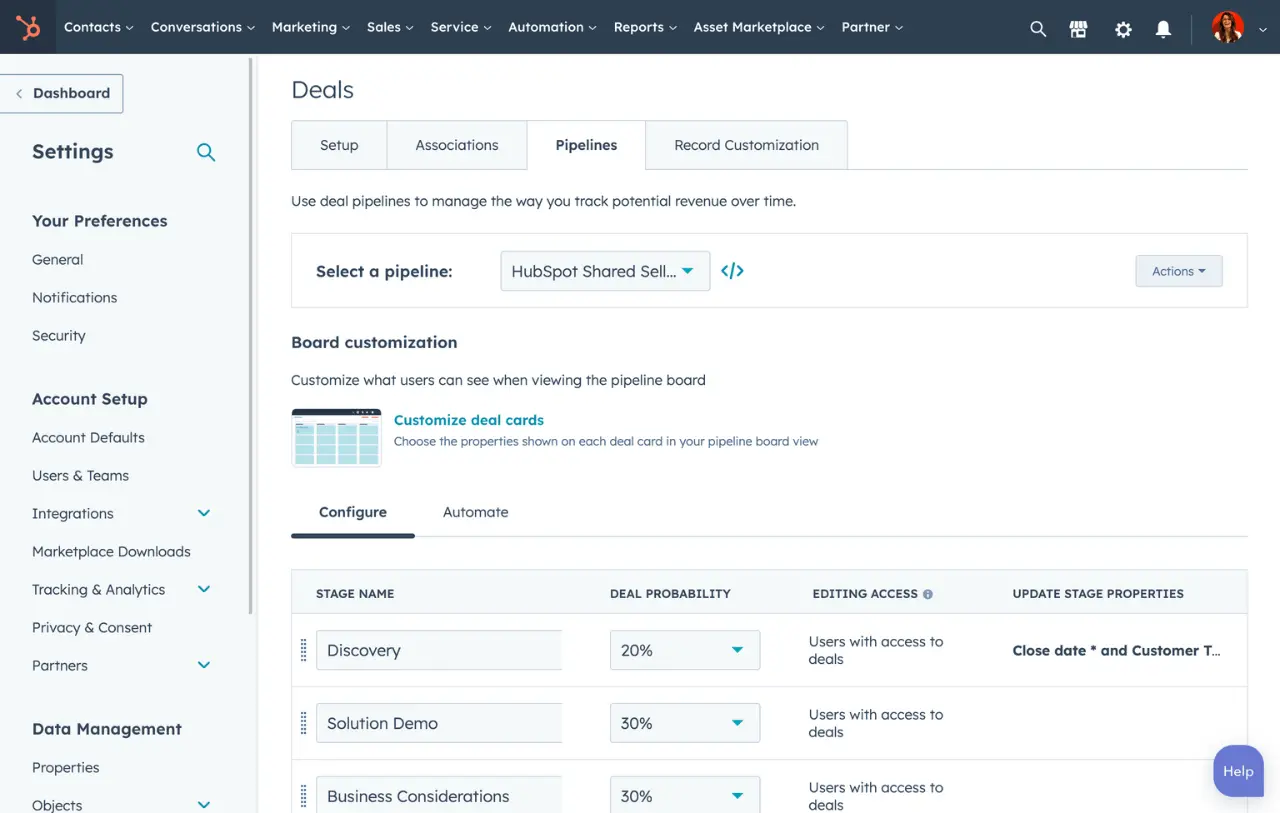Viewport: 1280px width, 813px height.
Task: Open the Asset Marketplace store icon
Action: click(1078, 29)
